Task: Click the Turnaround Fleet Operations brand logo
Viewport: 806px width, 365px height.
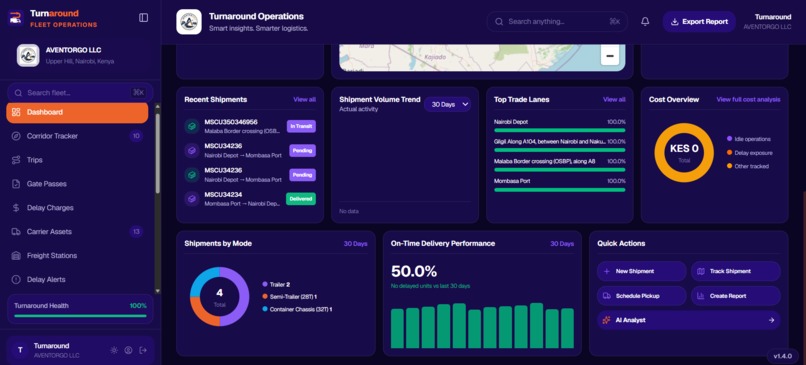Action: pyautogui.click(x=15, y=17)
